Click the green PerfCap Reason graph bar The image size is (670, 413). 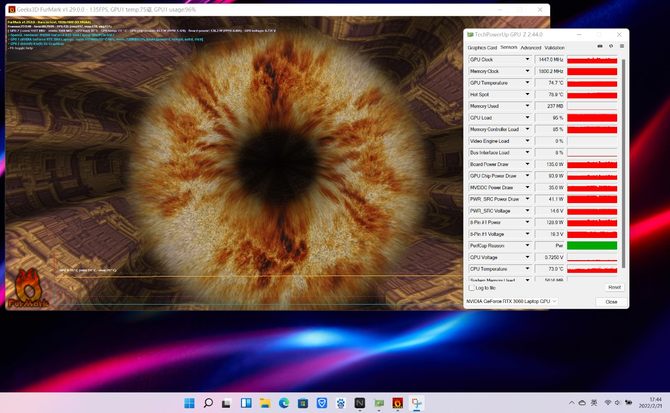tap(592, 245)
